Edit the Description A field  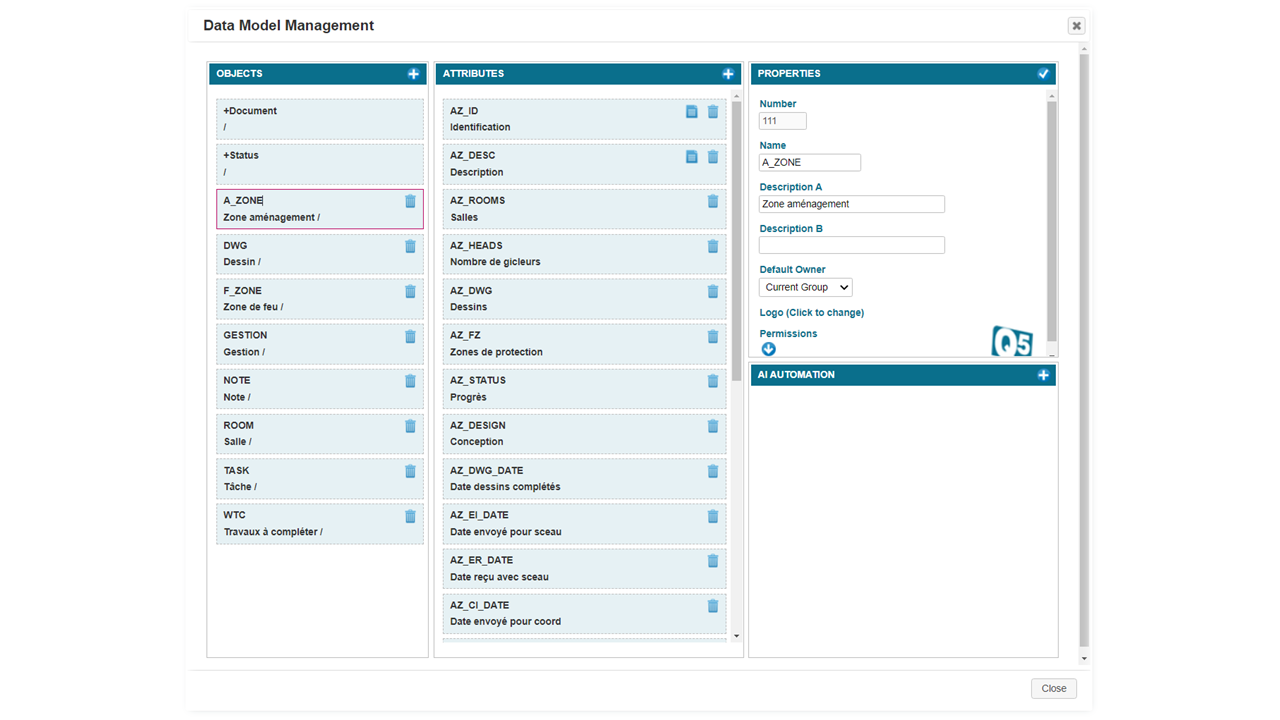pos(852,204)
